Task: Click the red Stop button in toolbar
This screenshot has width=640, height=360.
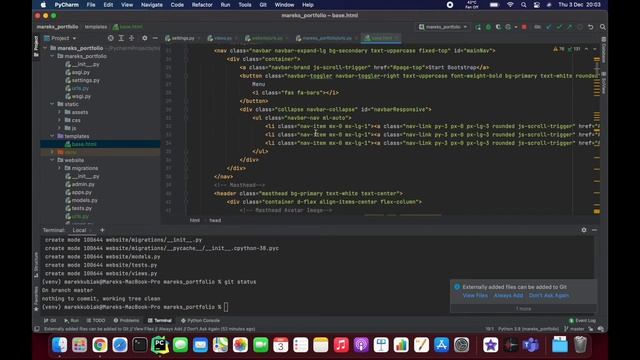Action: coord(524,27)
